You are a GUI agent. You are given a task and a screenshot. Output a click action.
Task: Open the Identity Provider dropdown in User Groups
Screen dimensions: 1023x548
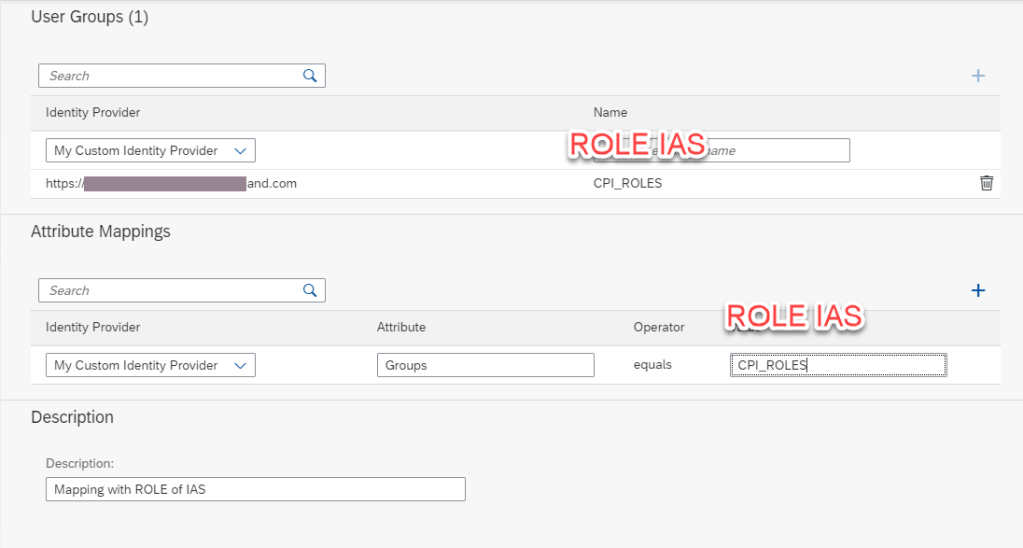pyautogui.click(x=150, y=151)
